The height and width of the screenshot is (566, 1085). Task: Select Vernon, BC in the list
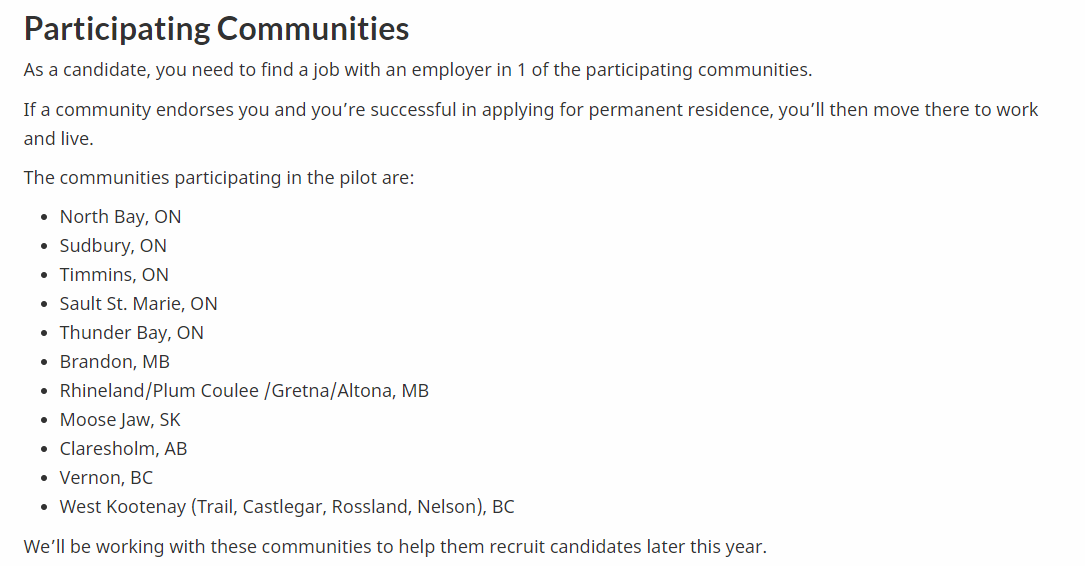(106, 478)
